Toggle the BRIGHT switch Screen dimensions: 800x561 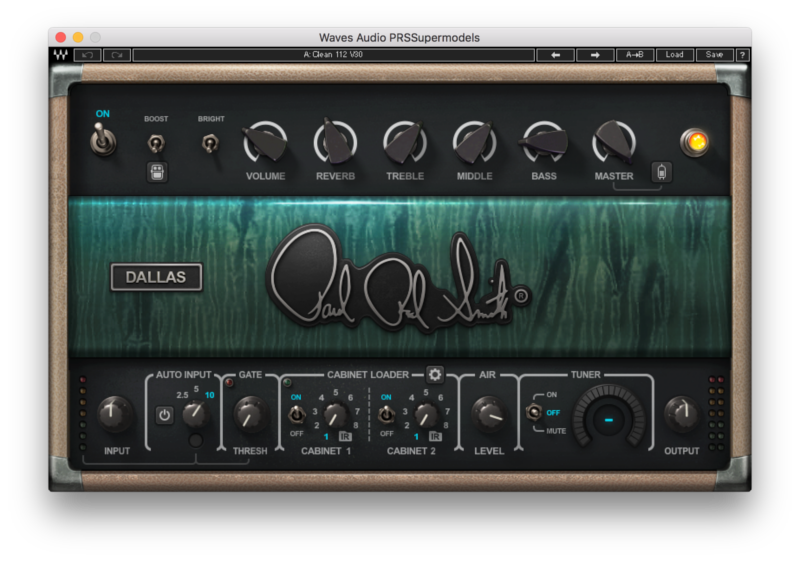[210, 143]
